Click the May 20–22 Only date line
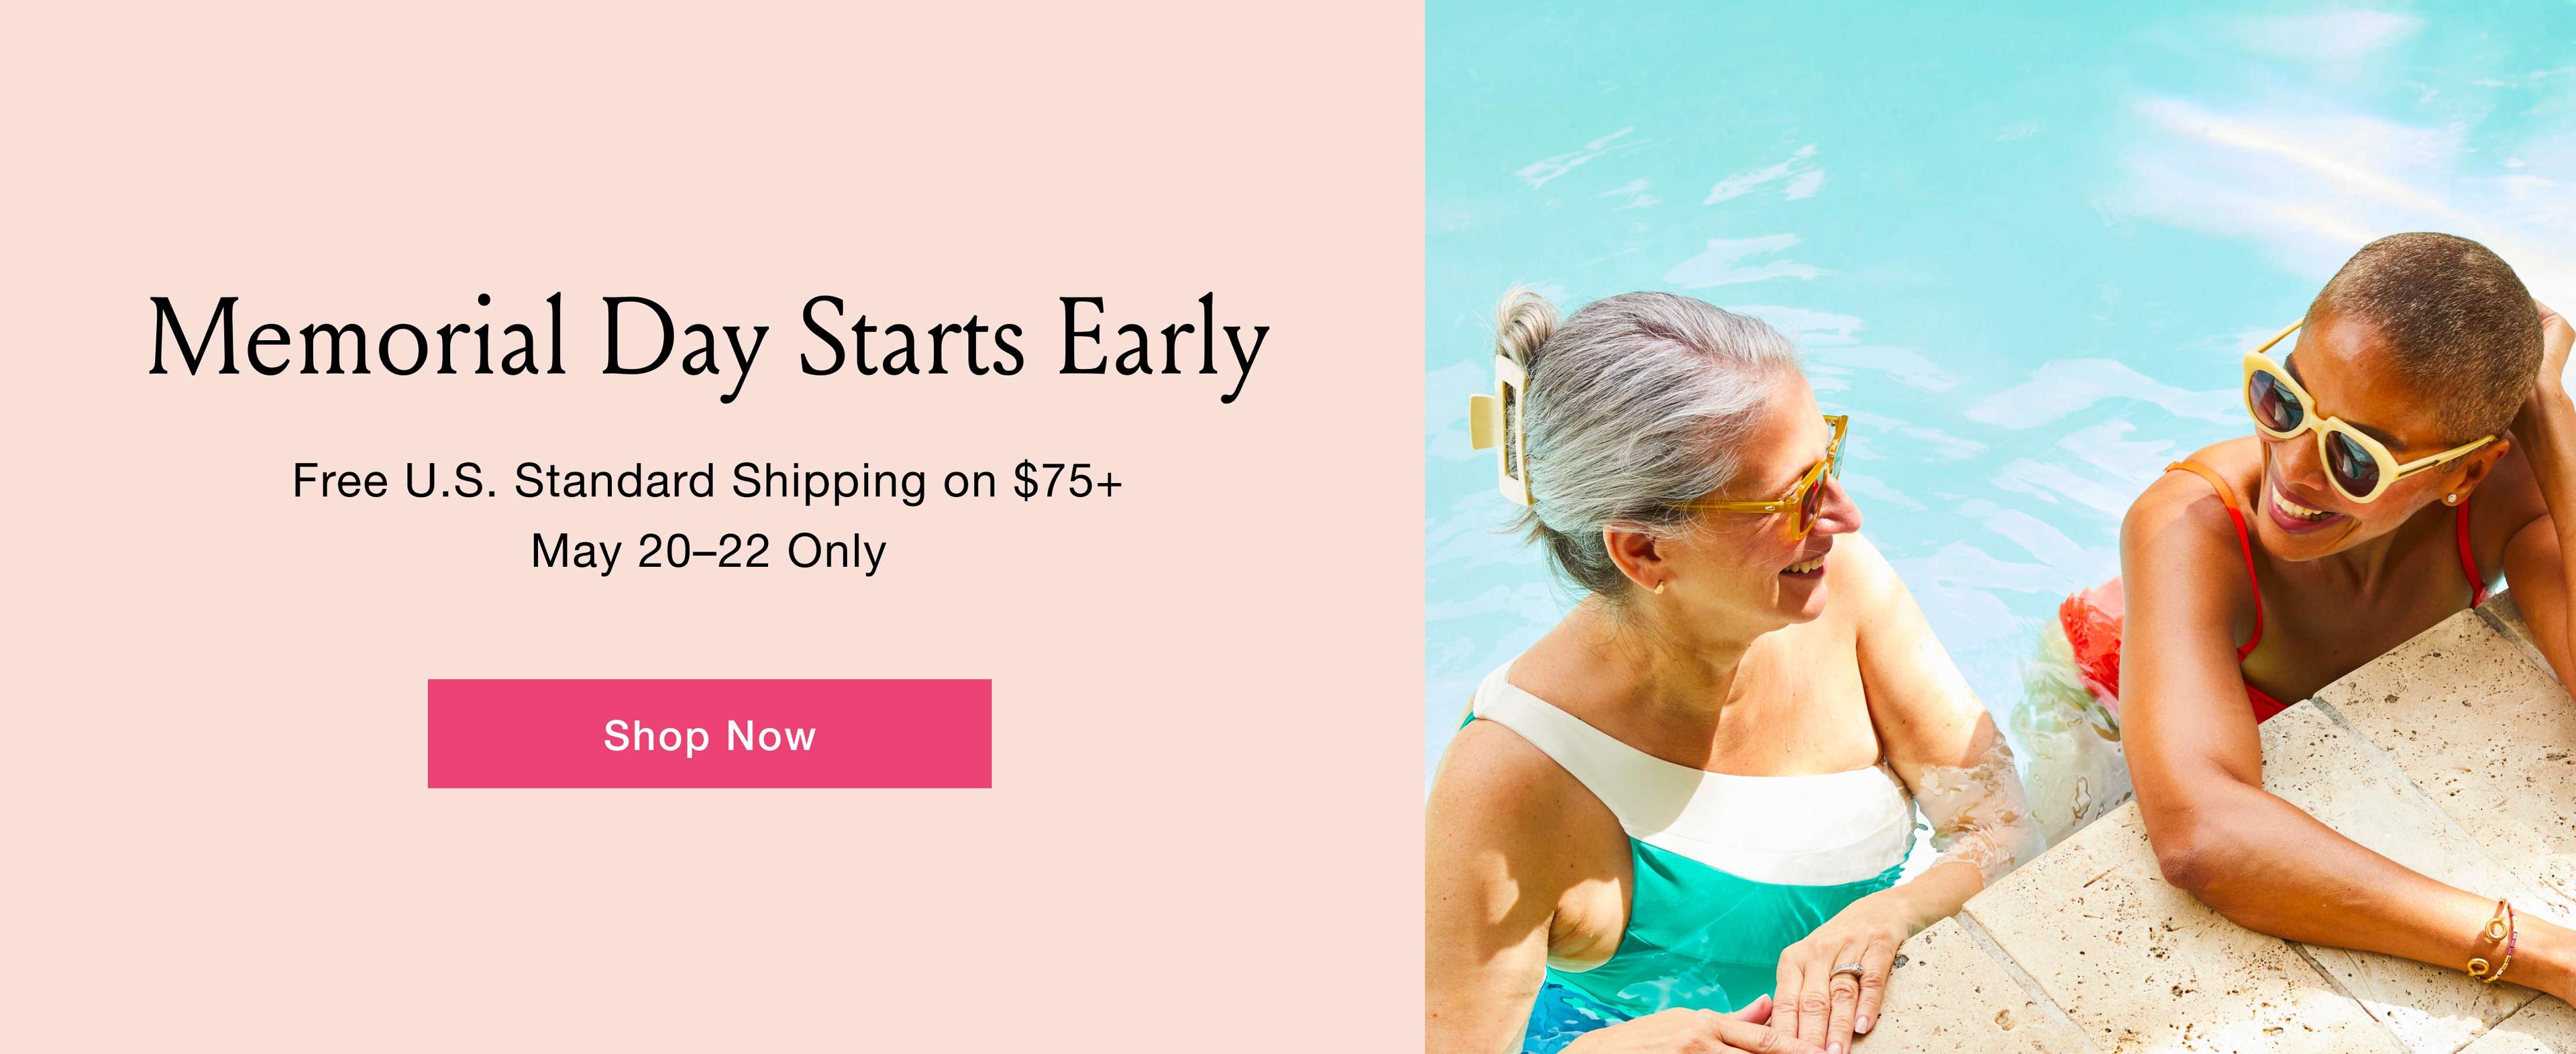This screenshot has height=1054, width=2576. 708,551
